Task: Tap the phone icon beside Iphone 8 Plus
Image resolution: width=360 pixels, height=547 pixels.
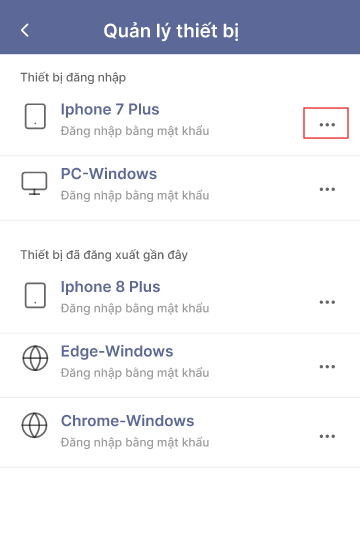Action: point(35,295)
